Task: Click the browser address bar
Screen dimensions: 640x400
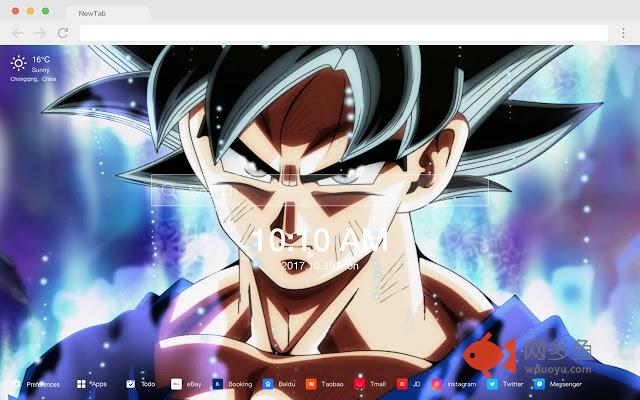Action: [x=344, y=33]
